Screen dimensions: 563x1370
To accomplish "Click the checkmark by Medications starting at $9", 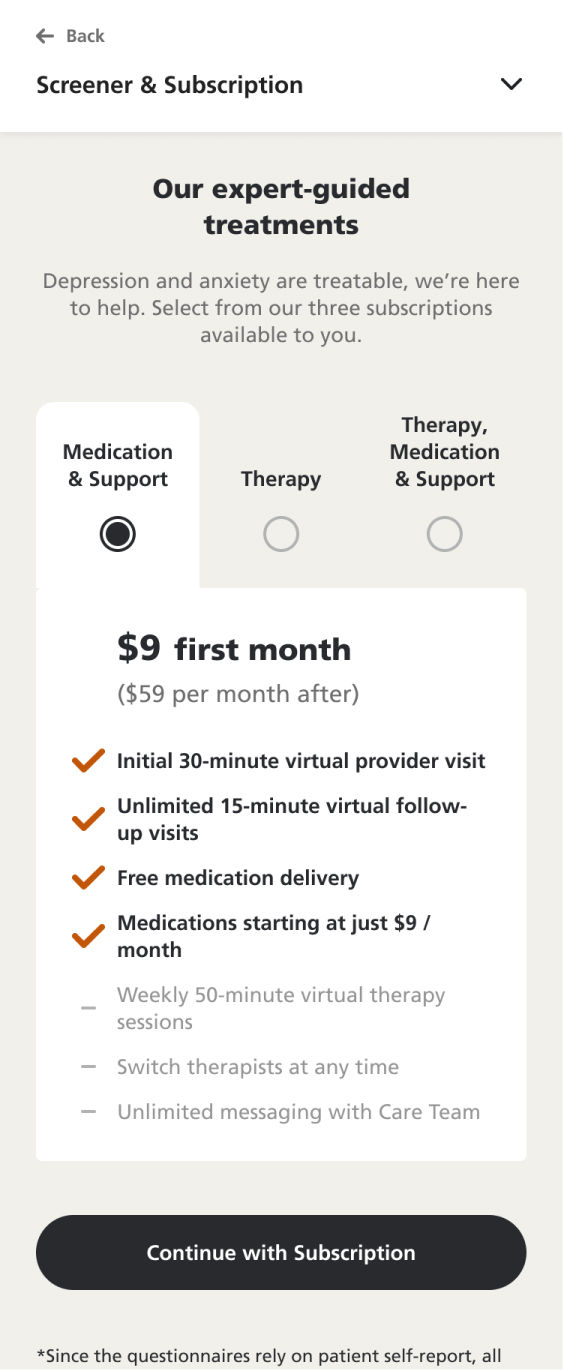I will coord(88,936).
